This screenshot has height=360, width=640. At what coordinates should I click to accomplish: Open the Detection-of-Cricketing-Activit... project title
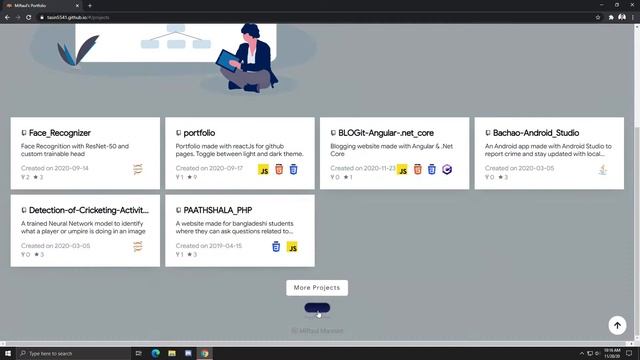89,210
